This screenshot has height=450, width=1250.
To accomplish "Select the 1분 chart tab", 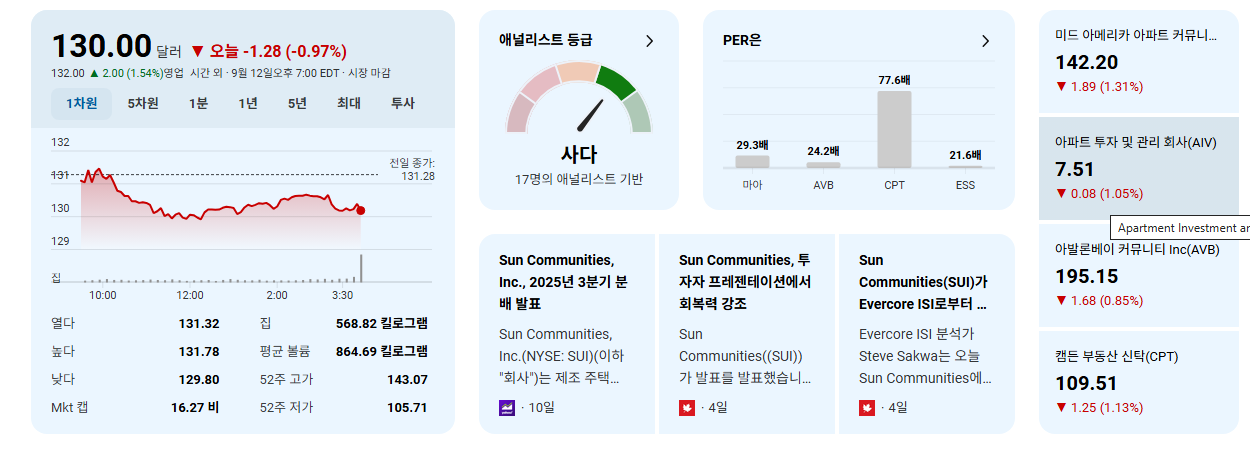I will [x=198, y=103].
